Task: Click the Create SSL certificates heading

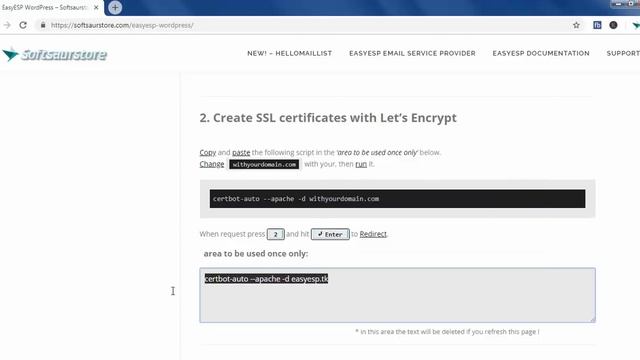Action: pyautogui.click(x=328, y=118)
